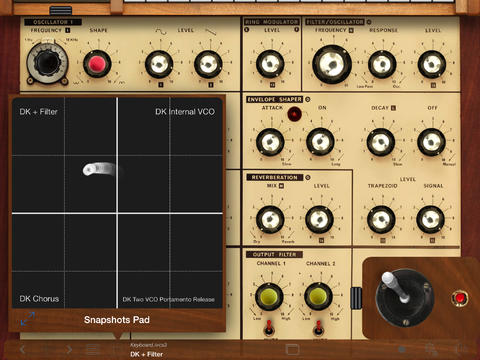
Task: Click the white puck on Snapshots Pad
Action: [x=100, y=169]
